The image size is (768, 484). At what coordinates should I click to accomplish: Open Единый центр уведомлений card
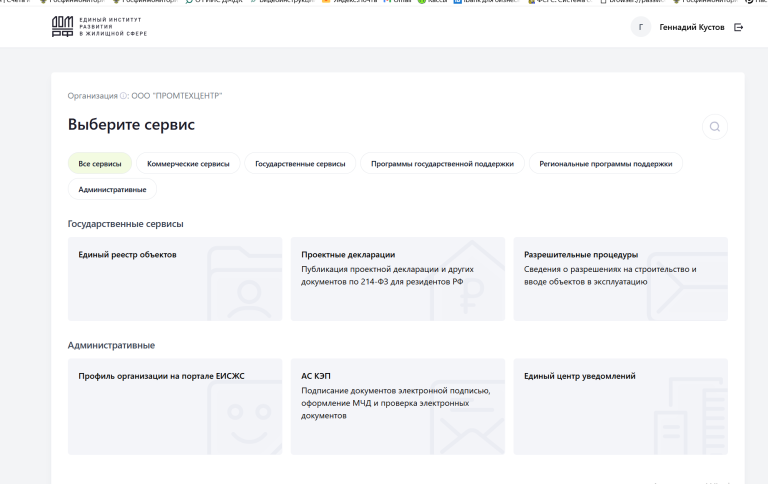pos(621,407)
